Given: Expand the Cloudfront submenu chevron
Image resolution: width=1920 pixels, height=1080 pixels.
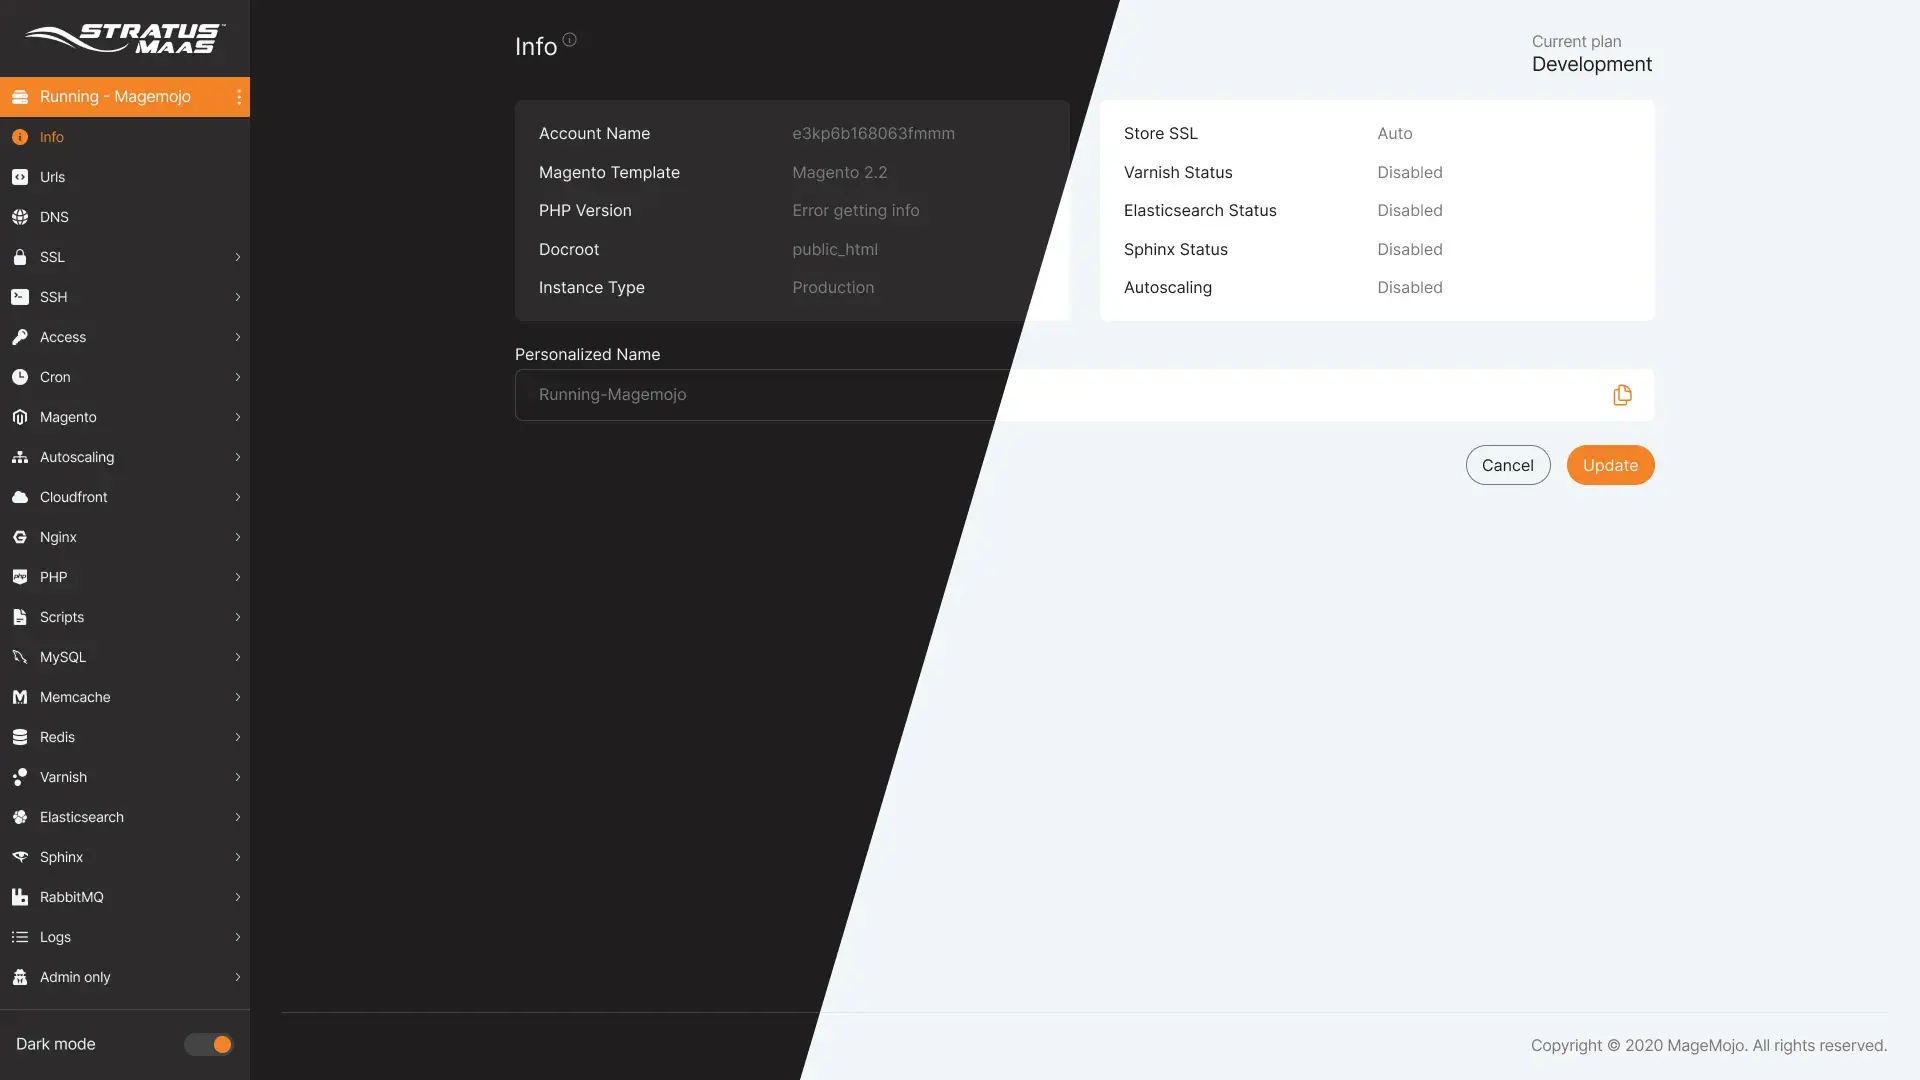Looking at the screenshot, I should [x=238, y=497].
